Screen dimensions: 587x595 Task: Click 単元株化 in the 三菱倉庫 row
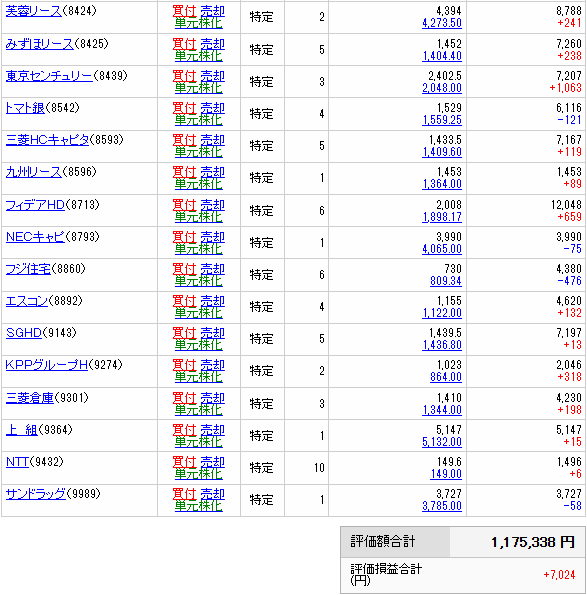pos(198,410)
